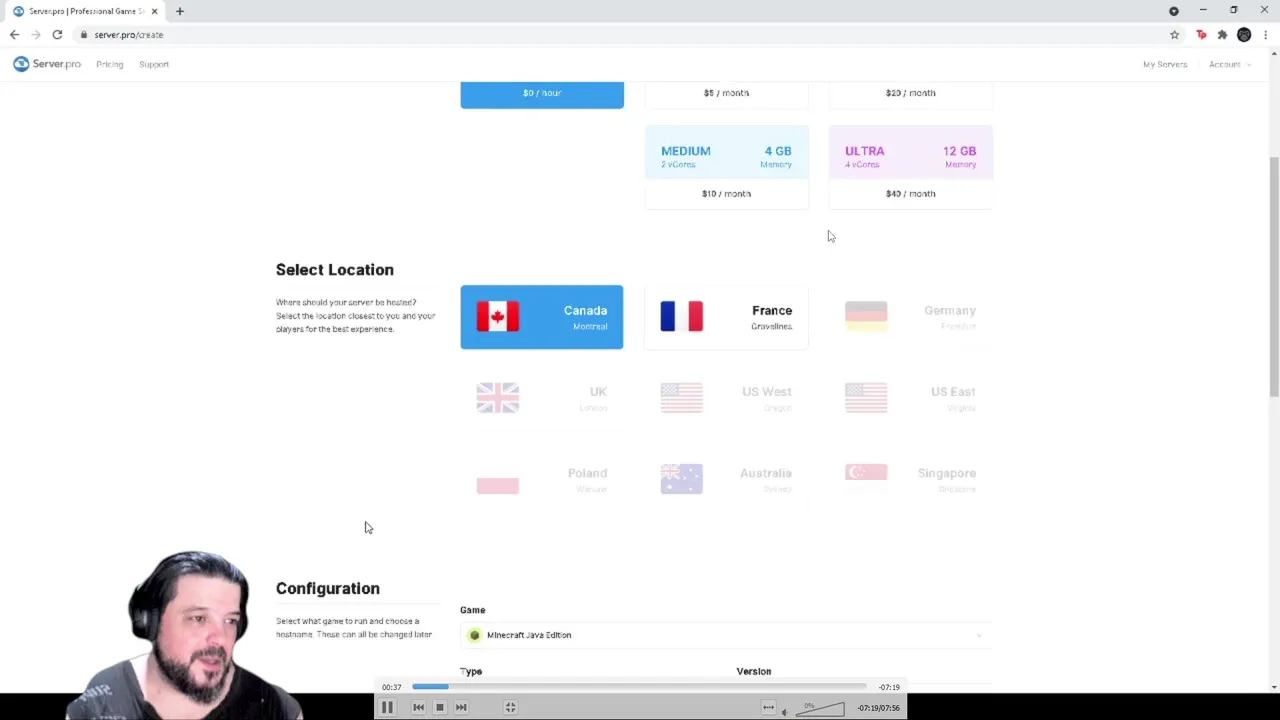The width and height of the screenshot is (1280, 720).
Task: Go to Server.pro home via logo
Action: pos(47,64)
